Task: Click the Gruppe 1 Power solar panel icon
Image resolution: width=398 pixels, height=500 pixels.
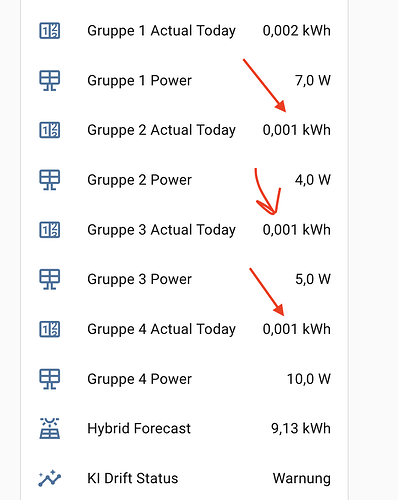Action: pyautogui.click(x=50, y=81)
